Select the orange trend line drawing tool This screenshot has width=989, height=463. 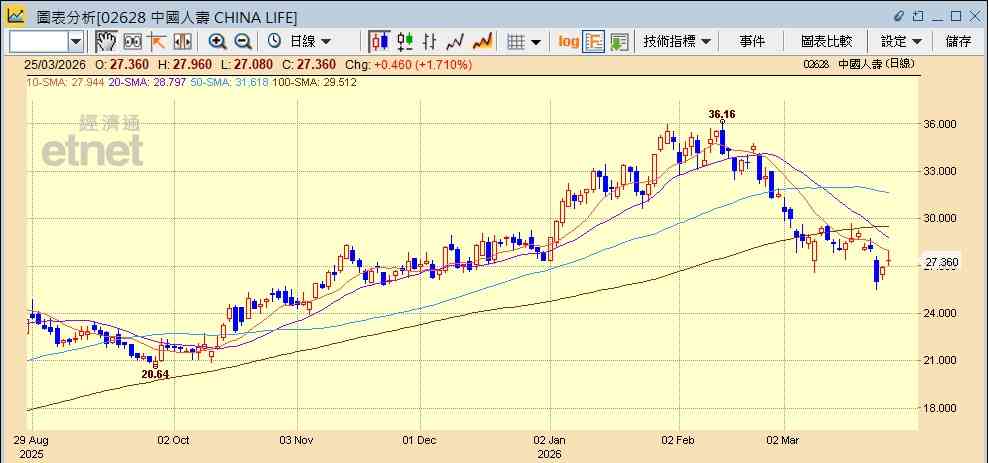(x=156, y=42)
